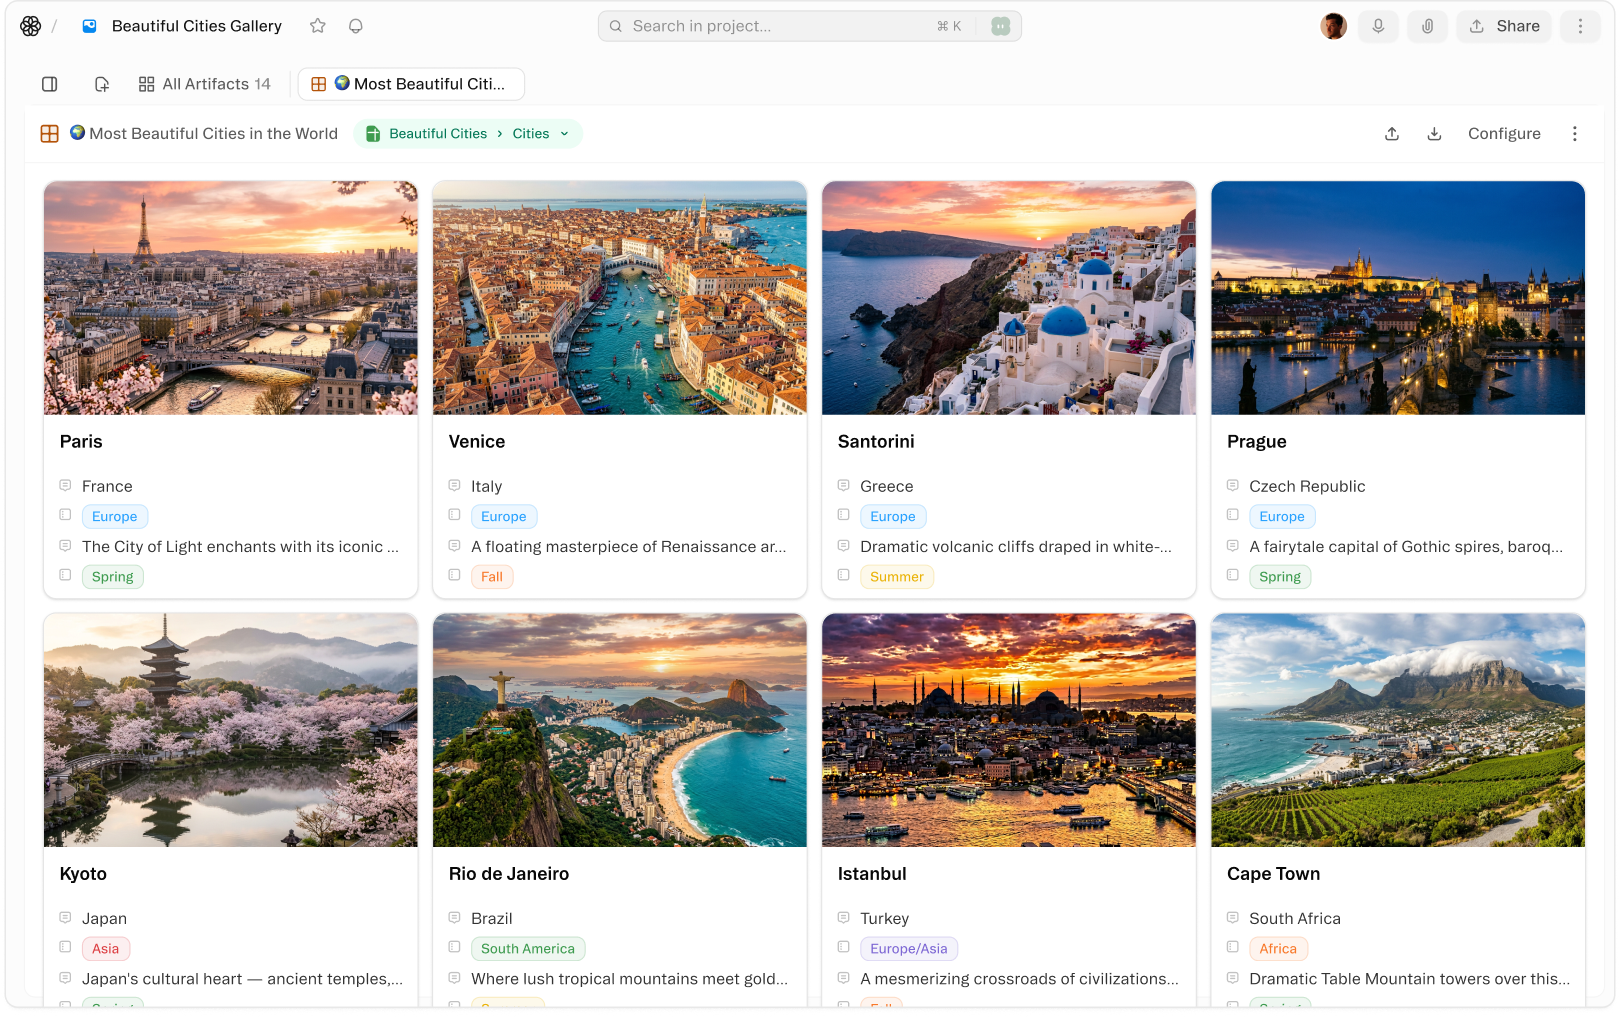The image size is (1620, 1017).
Task: Click the new artifact icon
Action: point(101,84)
